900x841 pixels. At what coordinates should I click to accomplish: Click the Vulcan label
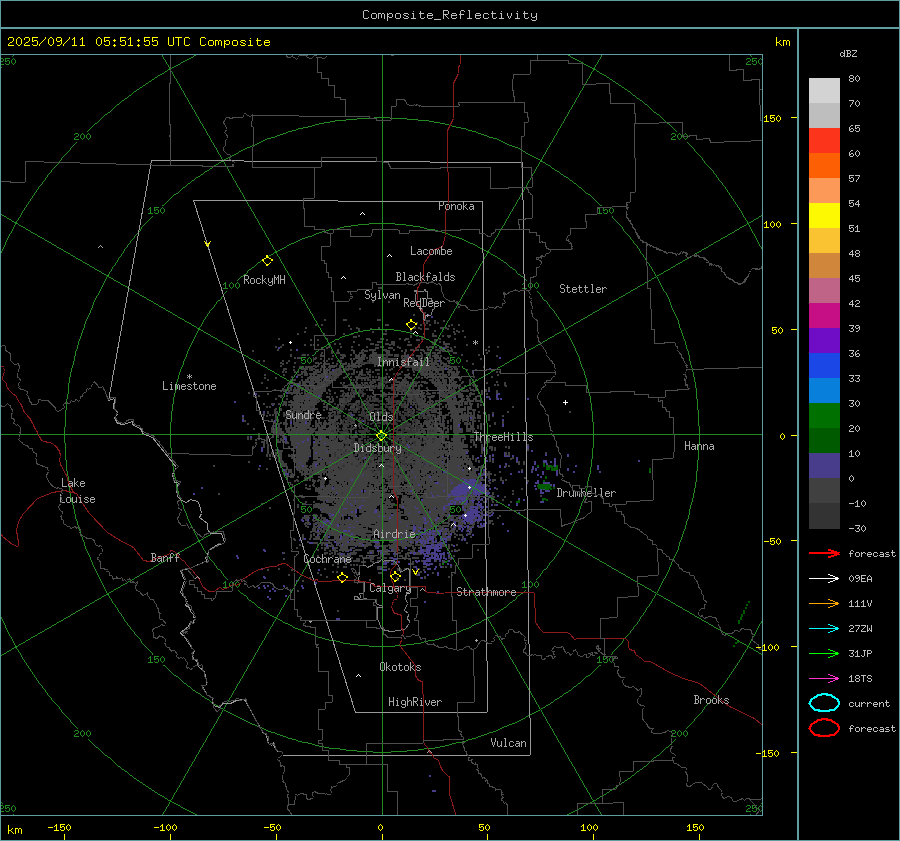(508, 743)
